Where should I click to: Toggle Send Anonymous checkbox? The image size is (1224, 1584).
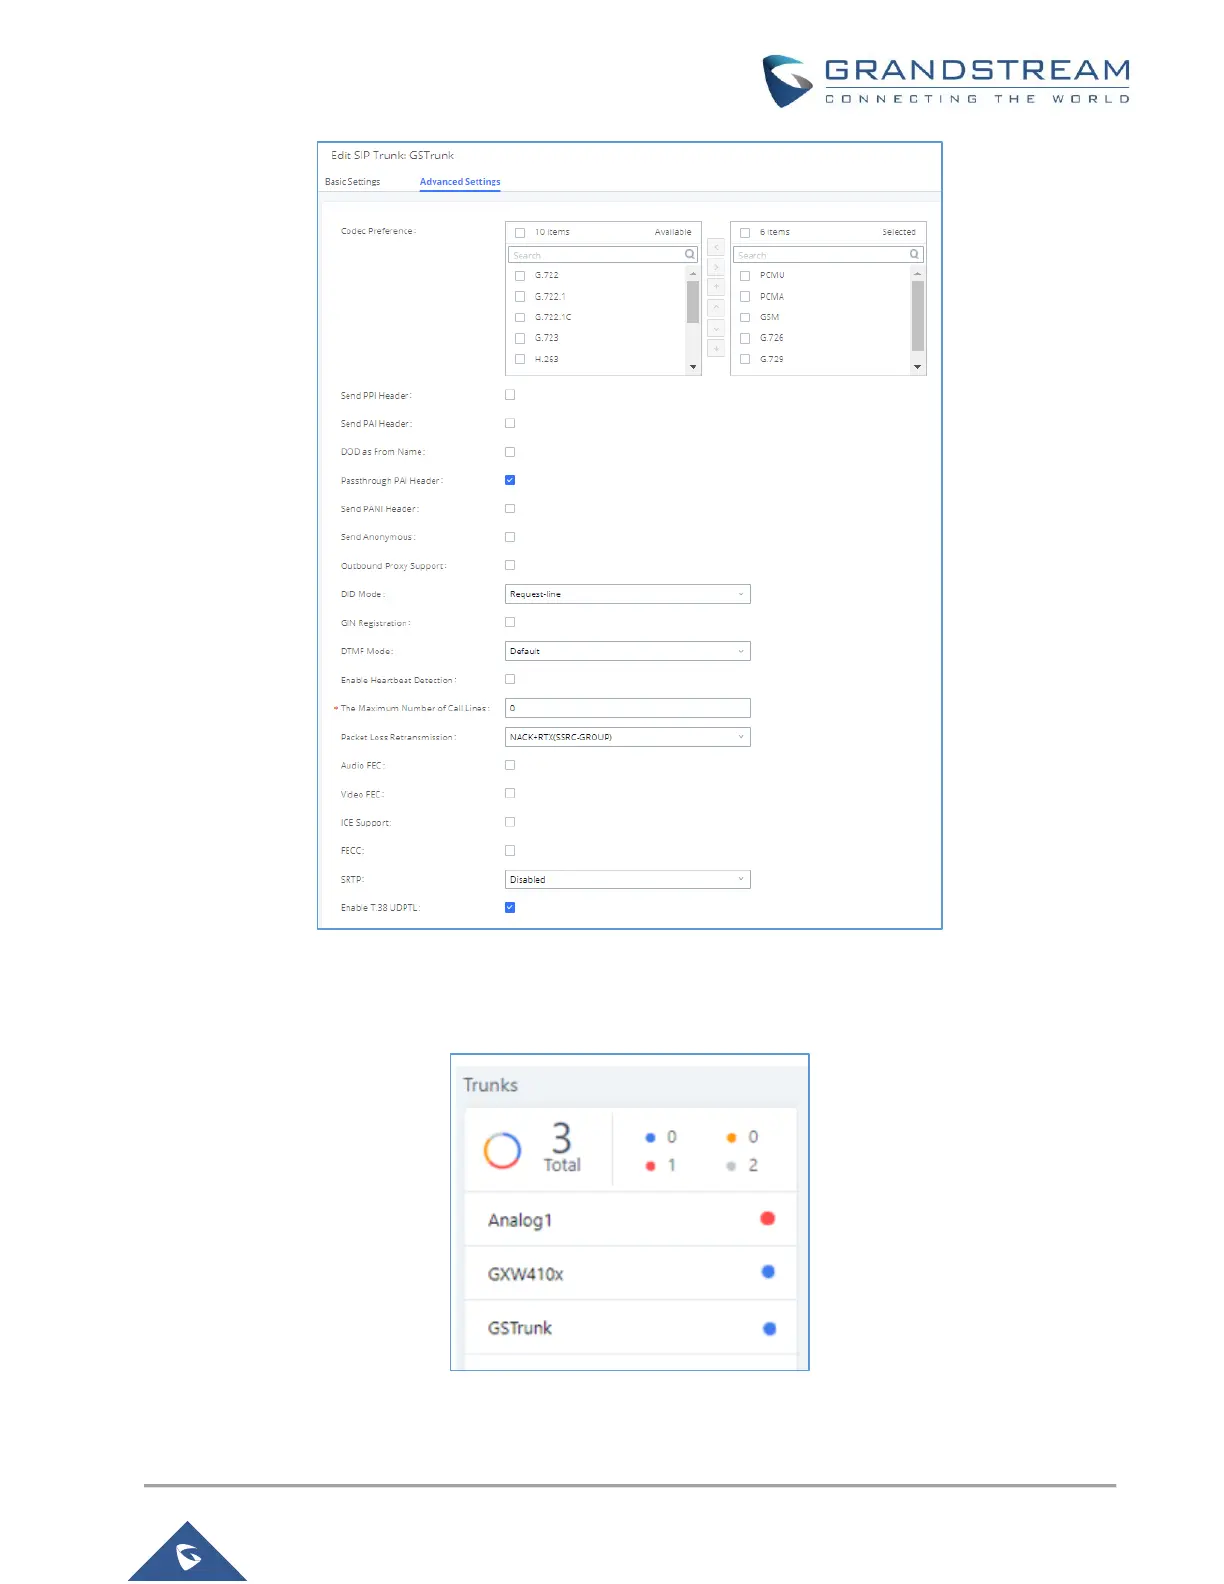click(x=510, y=537)
